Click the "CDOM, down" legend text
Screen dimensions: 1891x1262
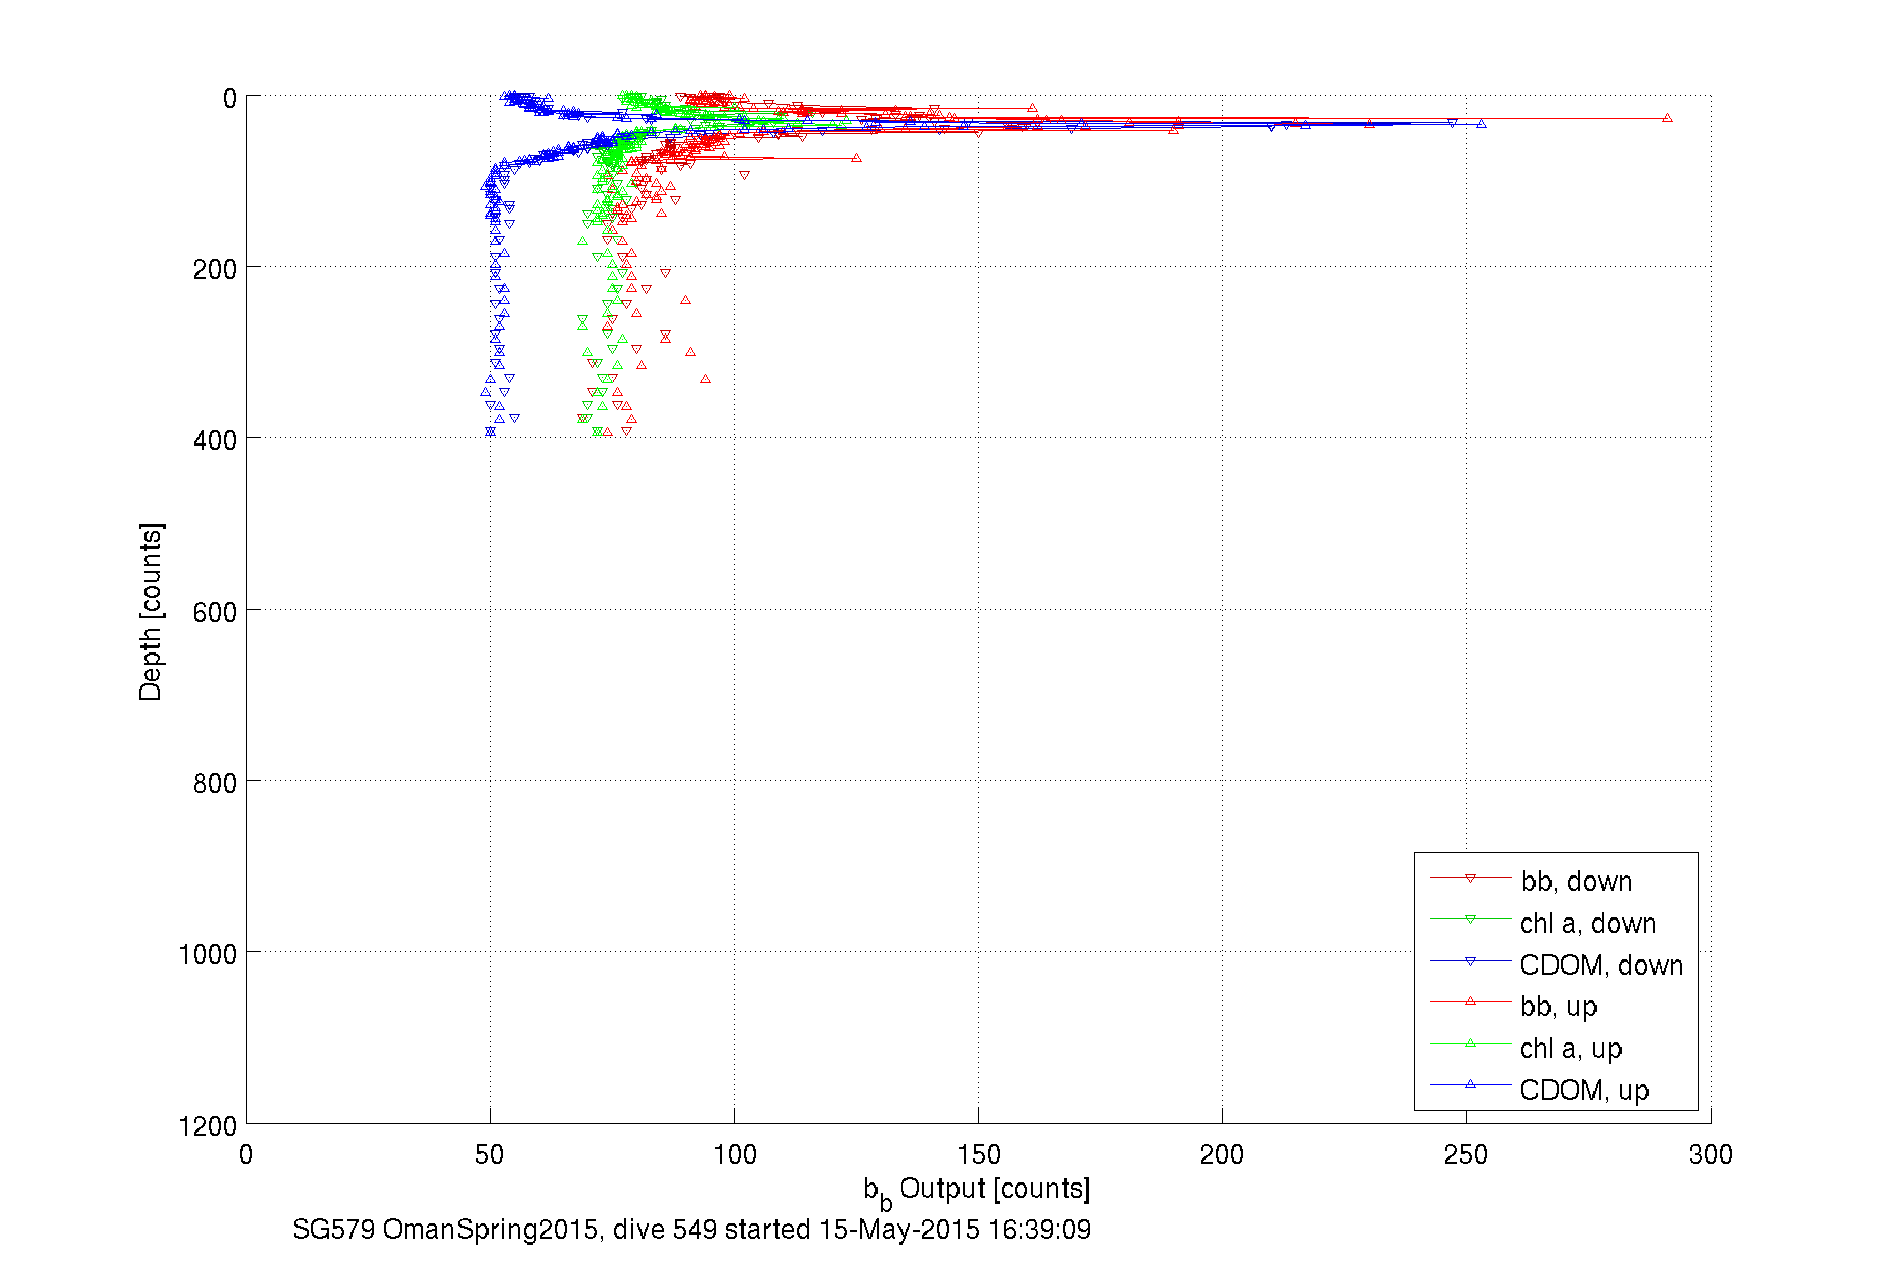(x=1600, y=965)
